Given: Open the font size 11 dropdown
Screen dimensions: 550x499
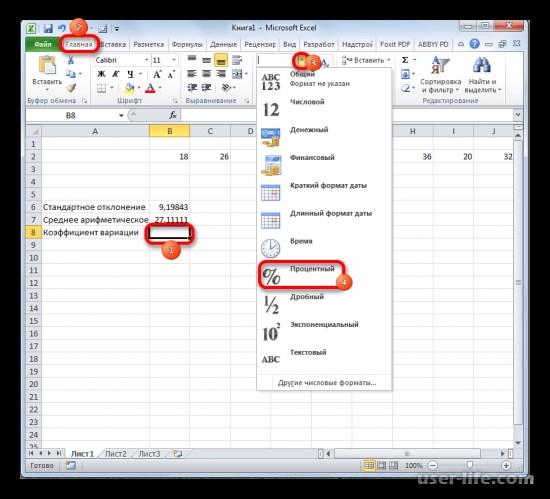Looking at the screenshot, I should [x=174, y=60].
